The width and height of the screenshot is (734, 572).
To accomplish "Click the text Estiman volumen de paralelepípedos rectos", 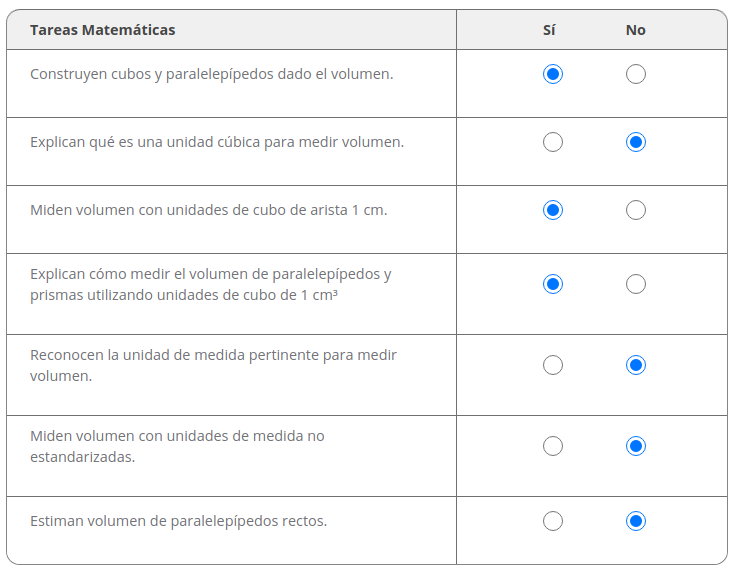I will 178,521.
